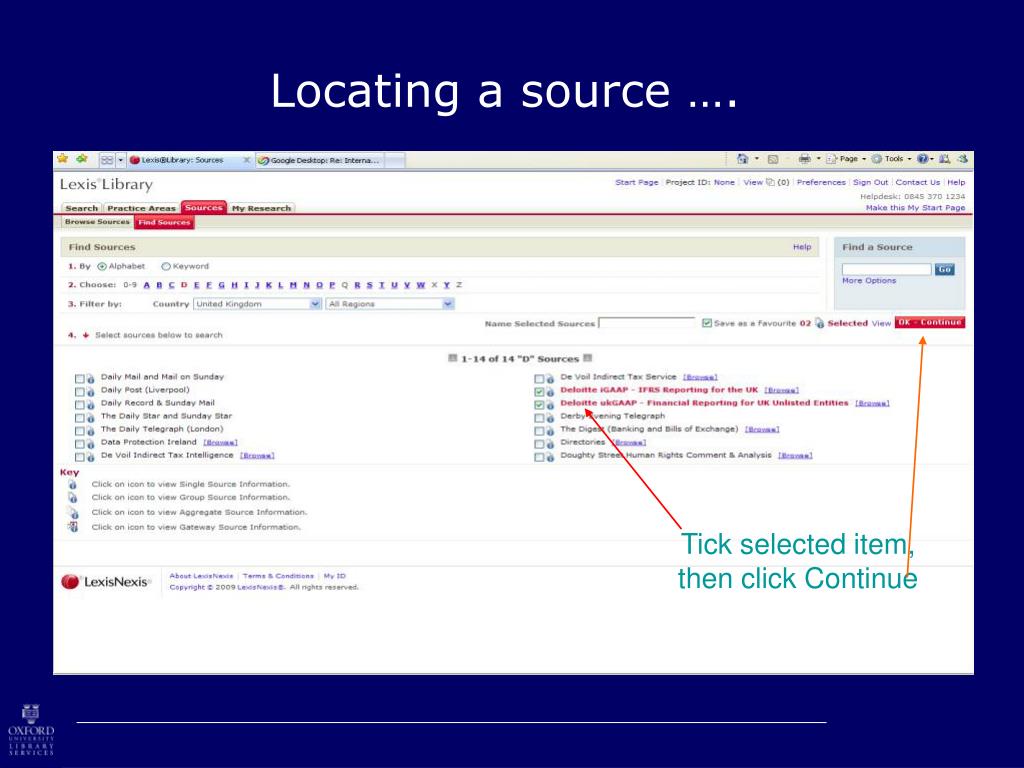Tick the Derby Evening Telegraph checkbox
Image resolution: width=1024 pixels, height=768 pixels.
click(x=539, y=418)
